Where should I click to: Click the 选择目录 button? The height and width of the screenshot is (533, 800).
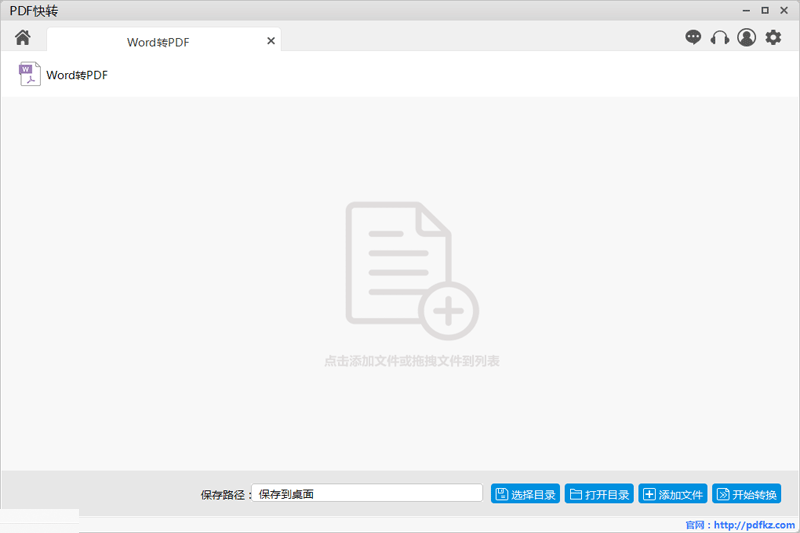click(x=525, y=494)
